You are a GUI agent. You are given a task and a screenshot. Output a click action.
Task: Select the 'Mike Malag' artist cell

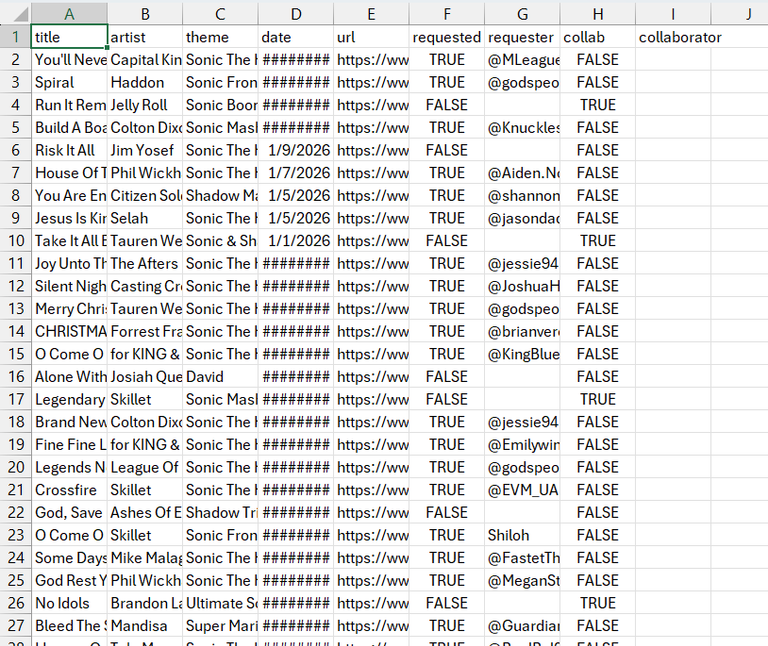[x=145, y=558]
